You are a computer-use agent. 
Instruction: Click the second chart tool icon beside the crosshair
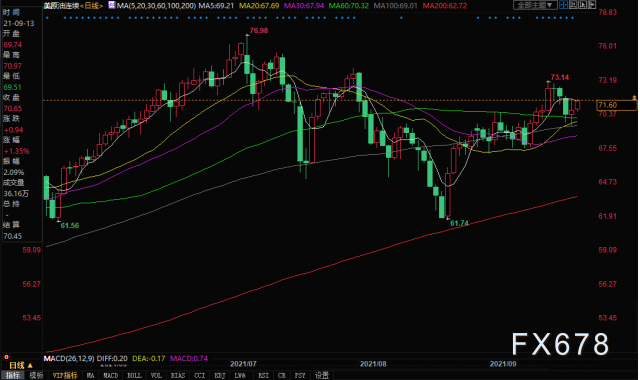(573, 5)
